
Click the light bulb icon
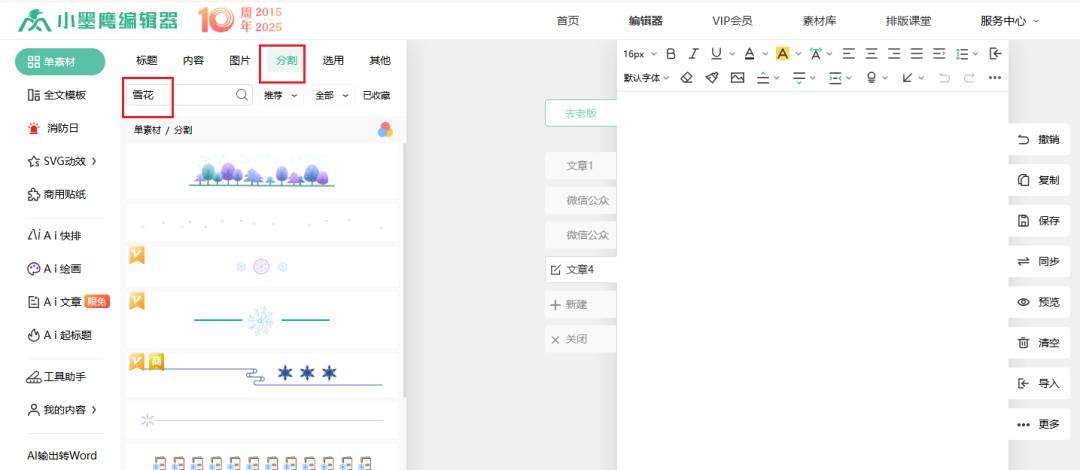pos(871,78)
